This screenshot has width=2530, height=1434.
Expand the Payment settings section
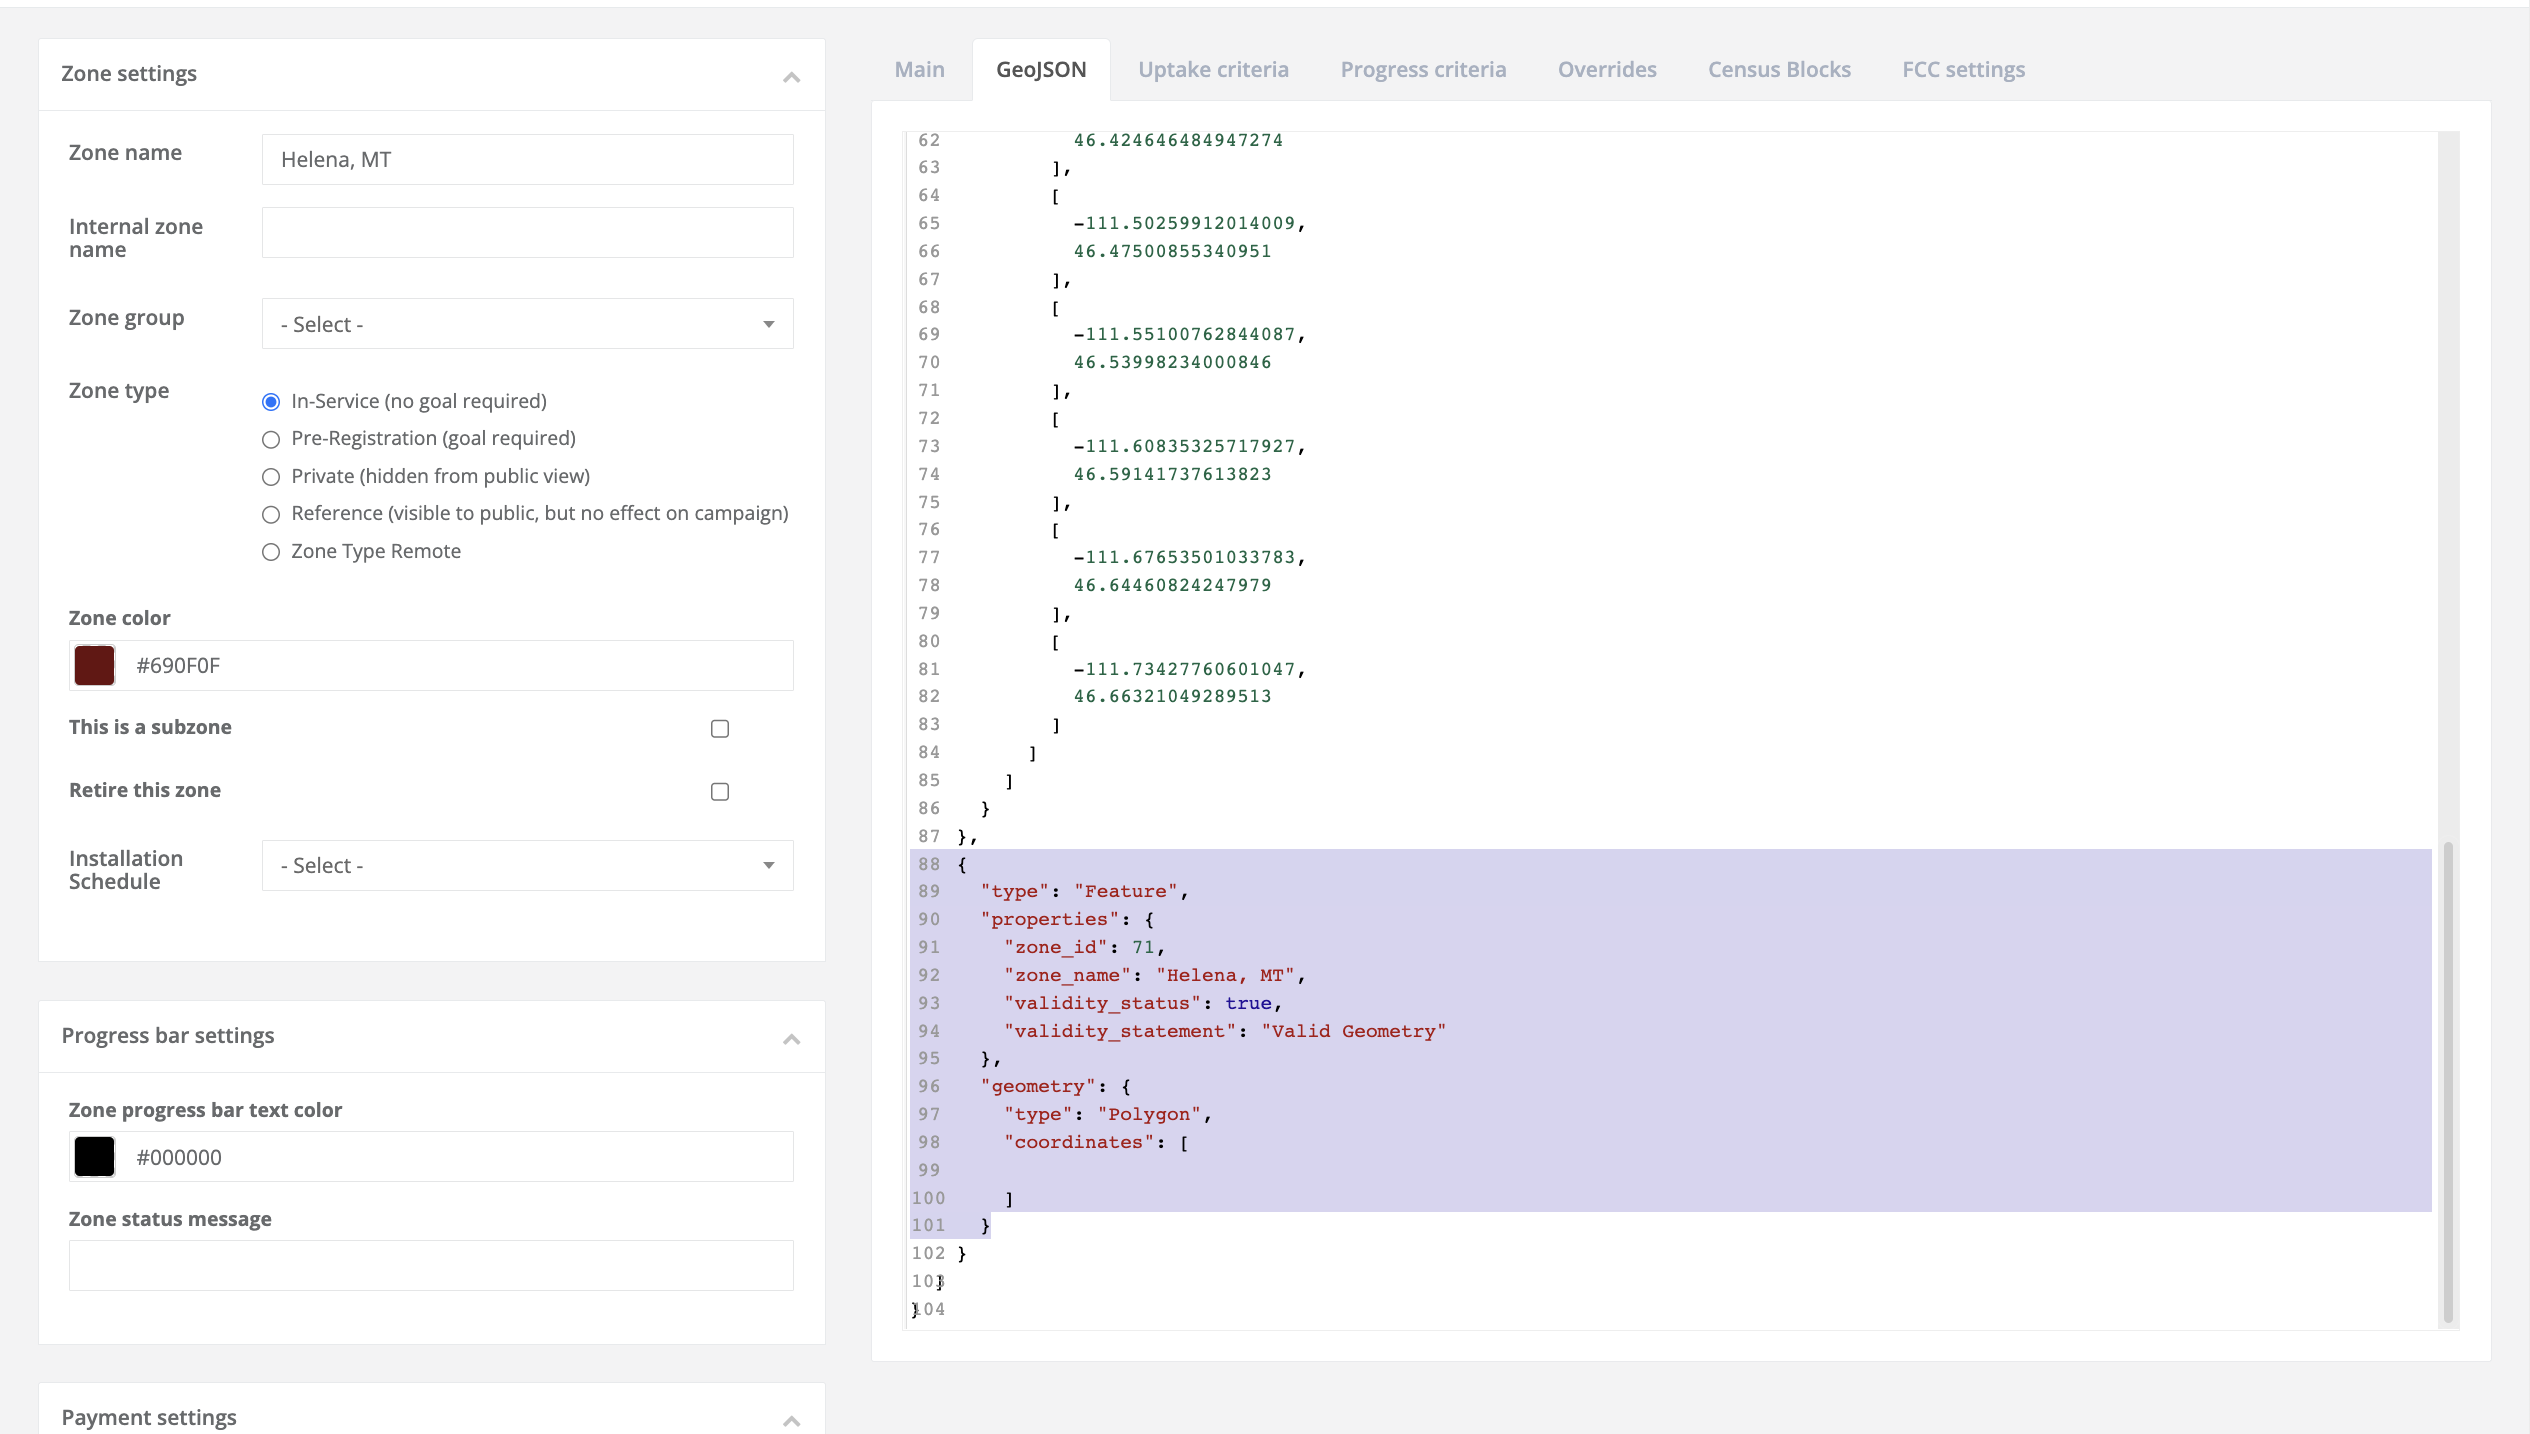point(791,1419)
